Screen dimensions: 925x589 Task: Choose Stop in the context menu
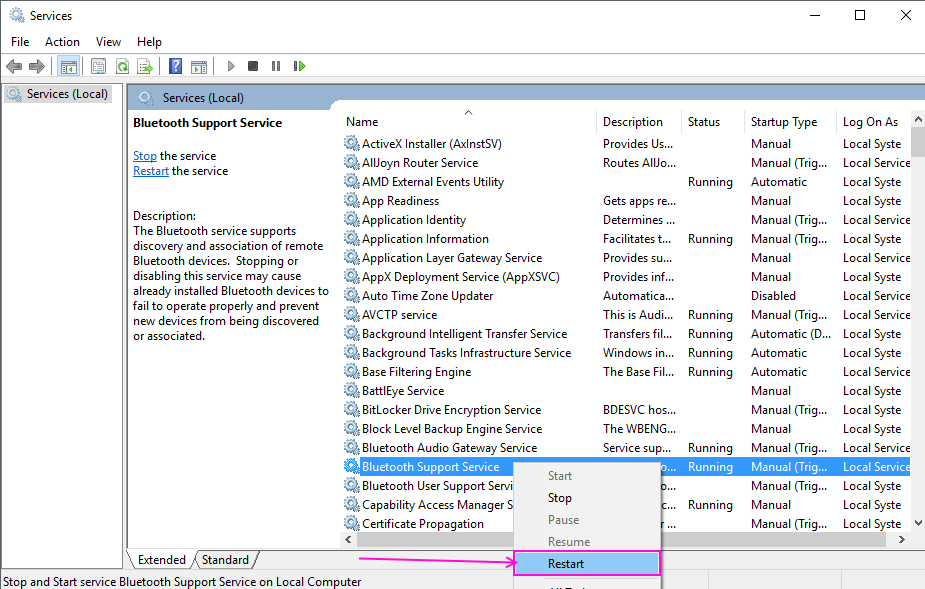[x=586, y=498]
